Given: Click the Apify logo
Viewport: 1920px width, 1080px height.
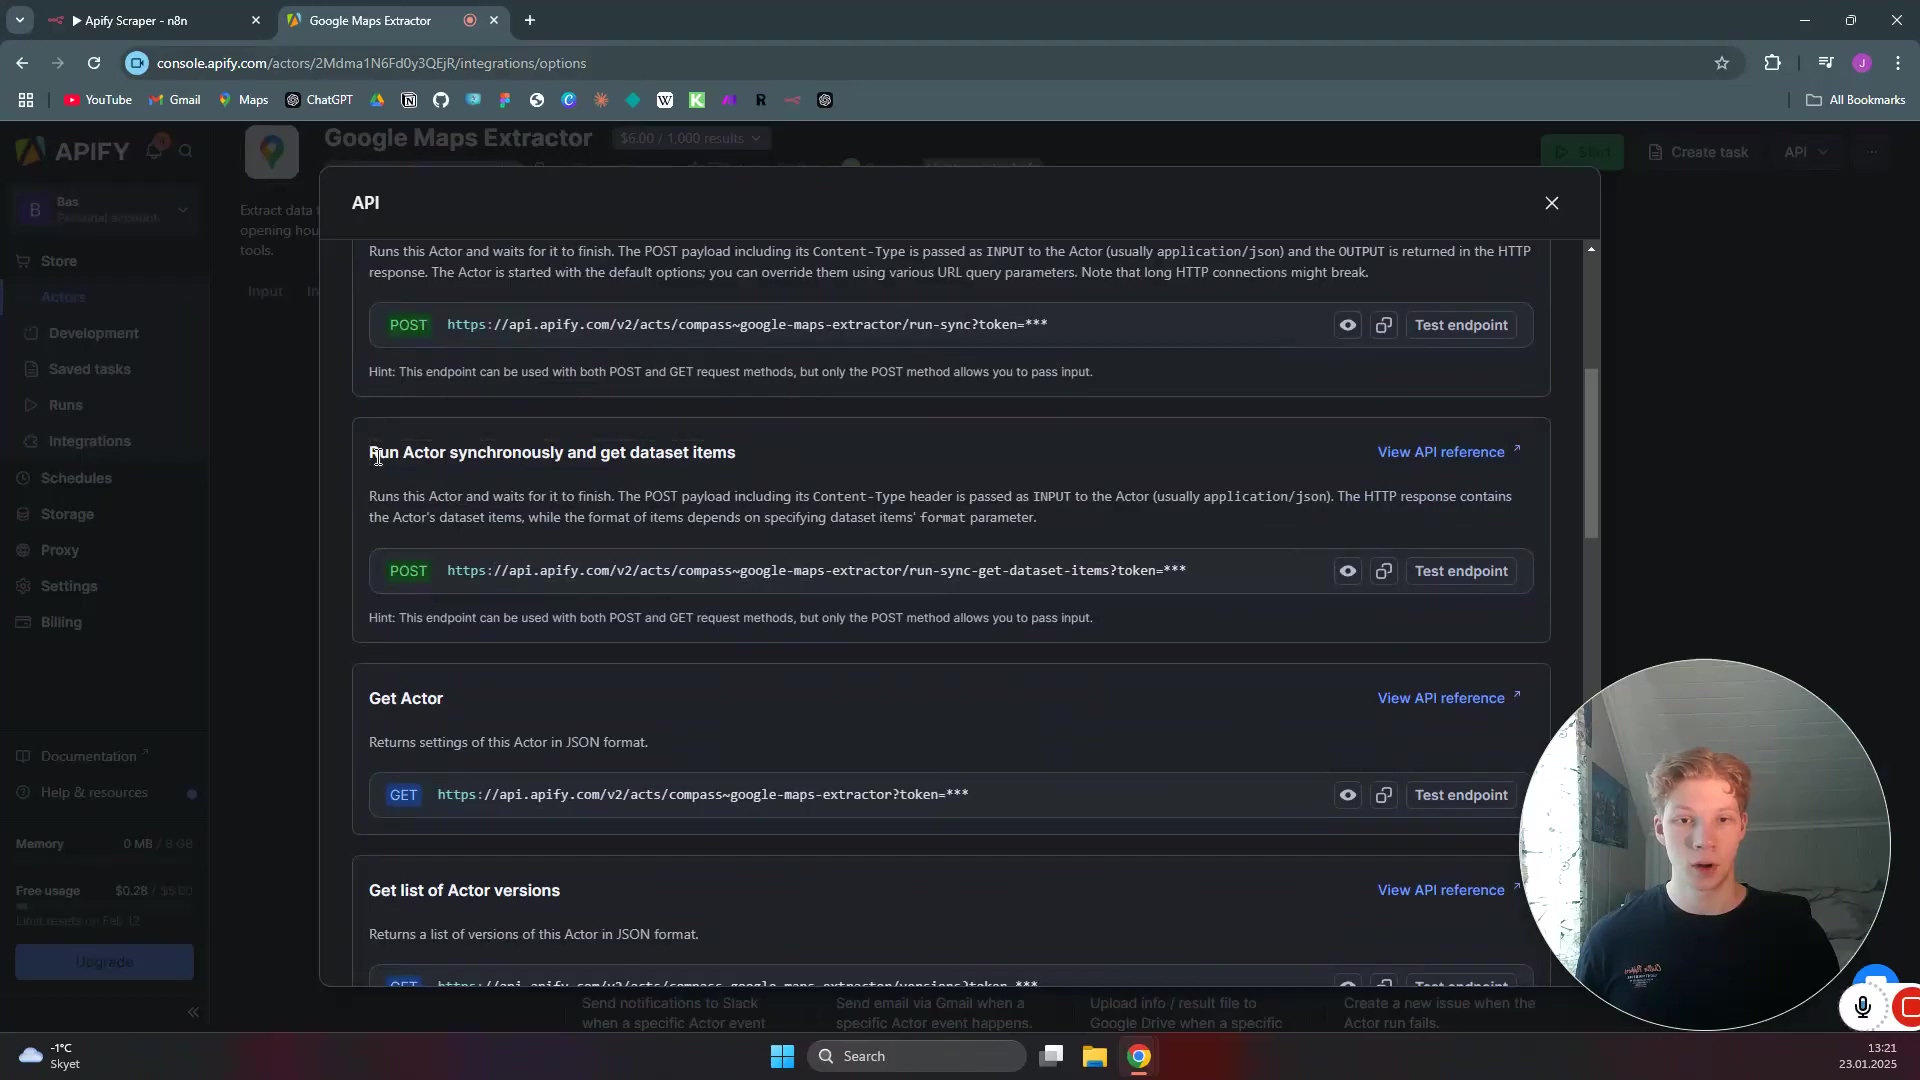Looking at the screenshot, I should pos(74,151).
